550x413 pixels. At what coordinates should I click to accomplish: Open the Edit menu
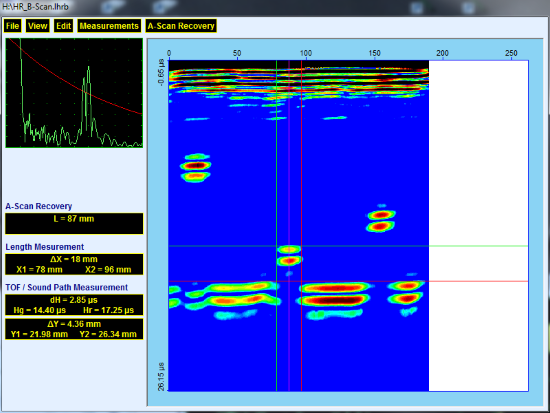click(63, 26)
